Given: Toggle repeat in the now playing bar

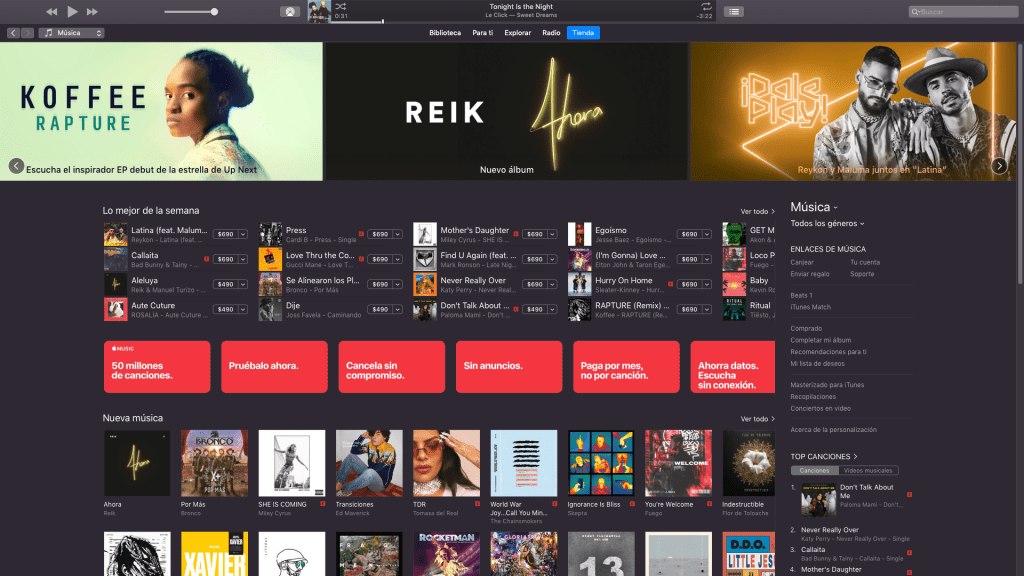Looking at the screenshot, I should coord(706,7).
